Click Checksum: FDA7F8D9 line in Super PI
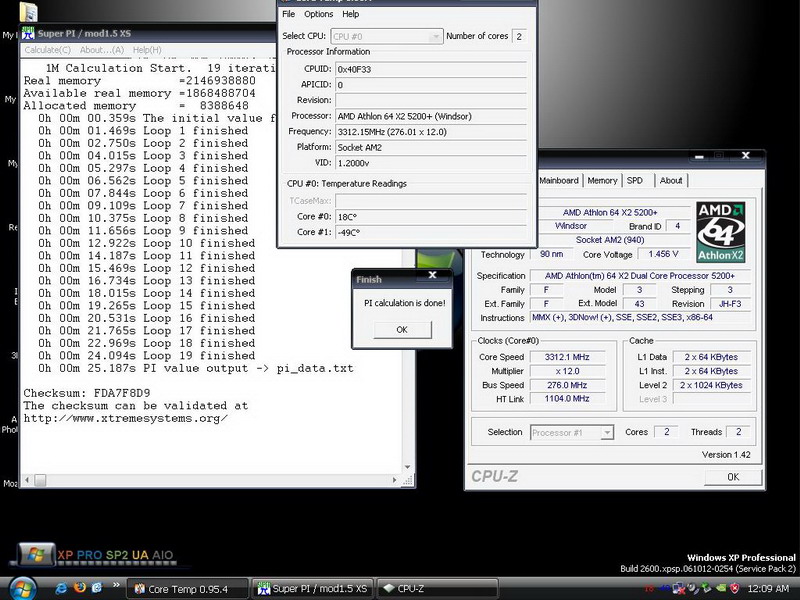The width and height of the screenshot is (800, 600). coord(87,393)
